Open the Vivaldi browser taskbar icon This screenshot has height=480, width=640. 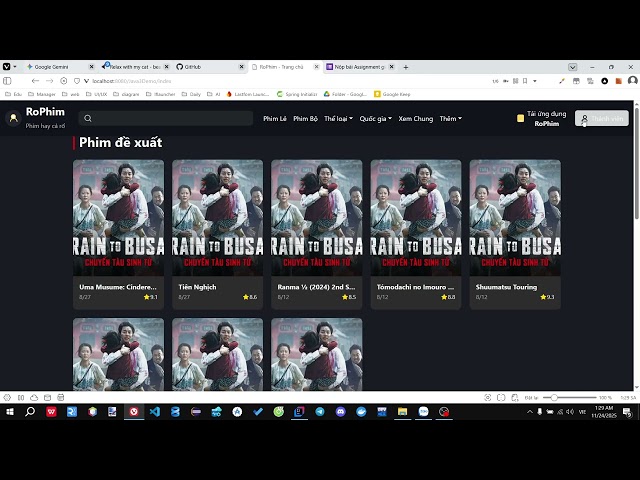pos(134,412)
